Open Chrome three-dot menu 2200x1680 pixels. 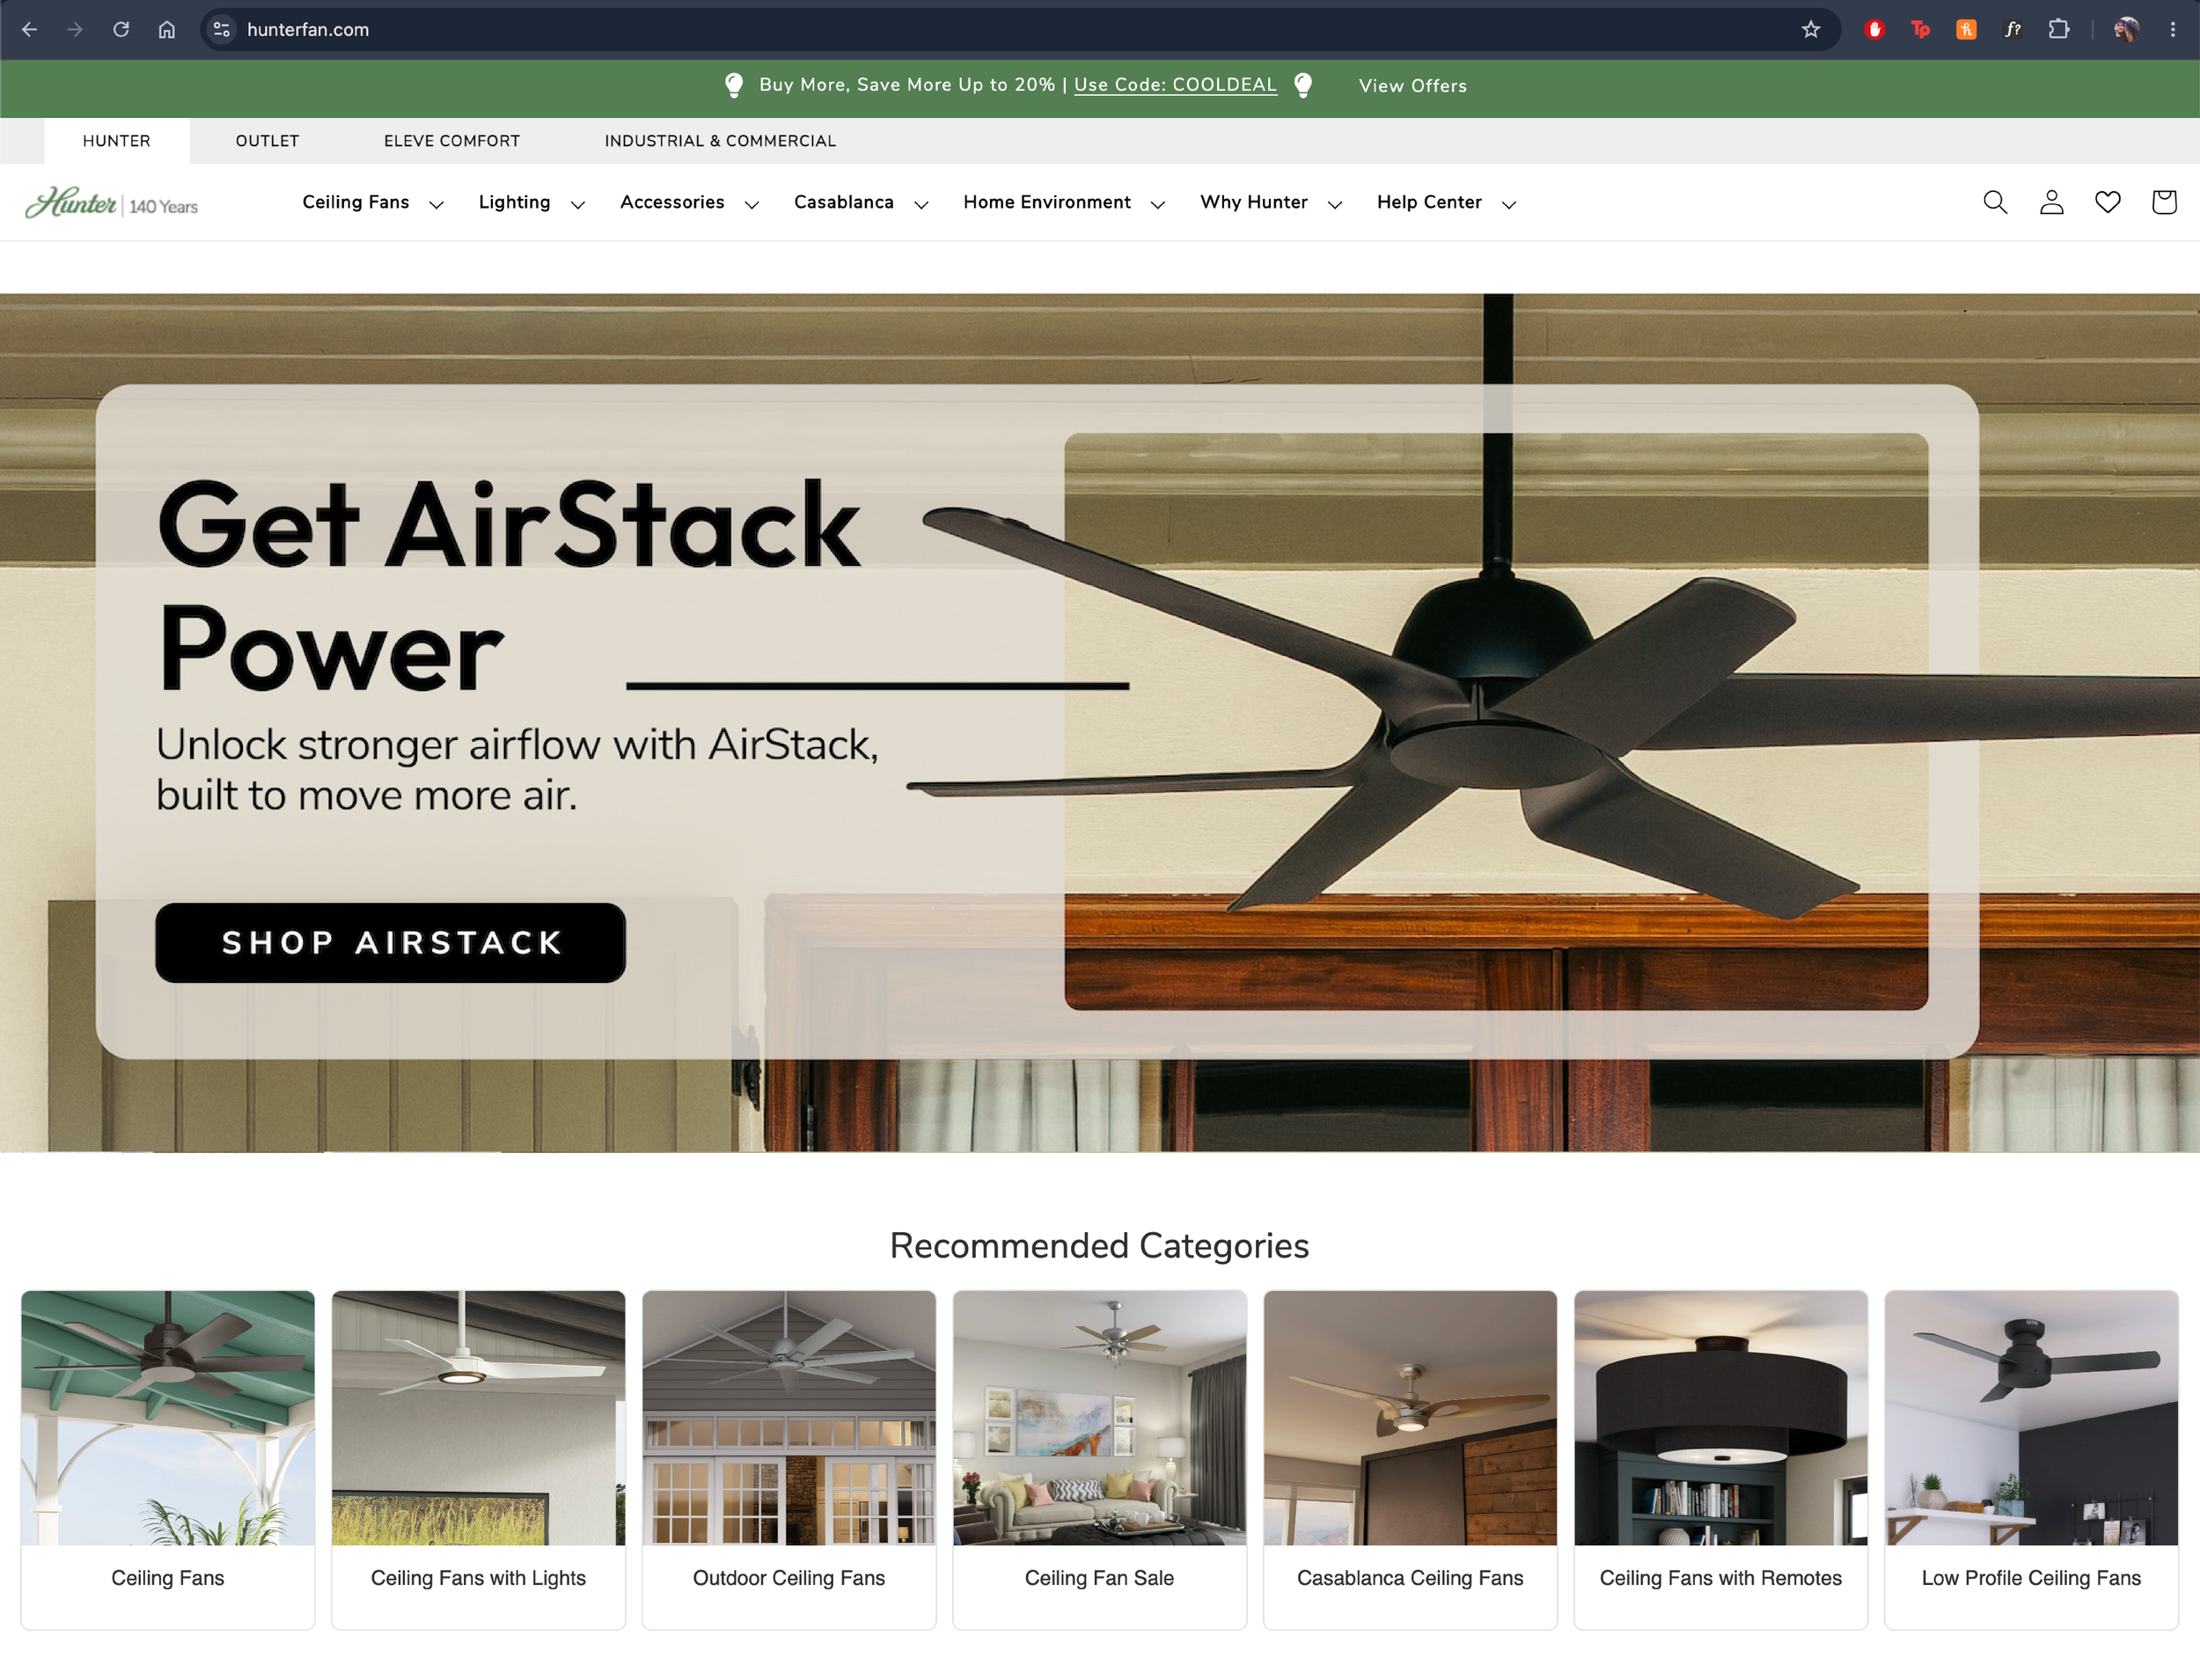pos(2173,30)
